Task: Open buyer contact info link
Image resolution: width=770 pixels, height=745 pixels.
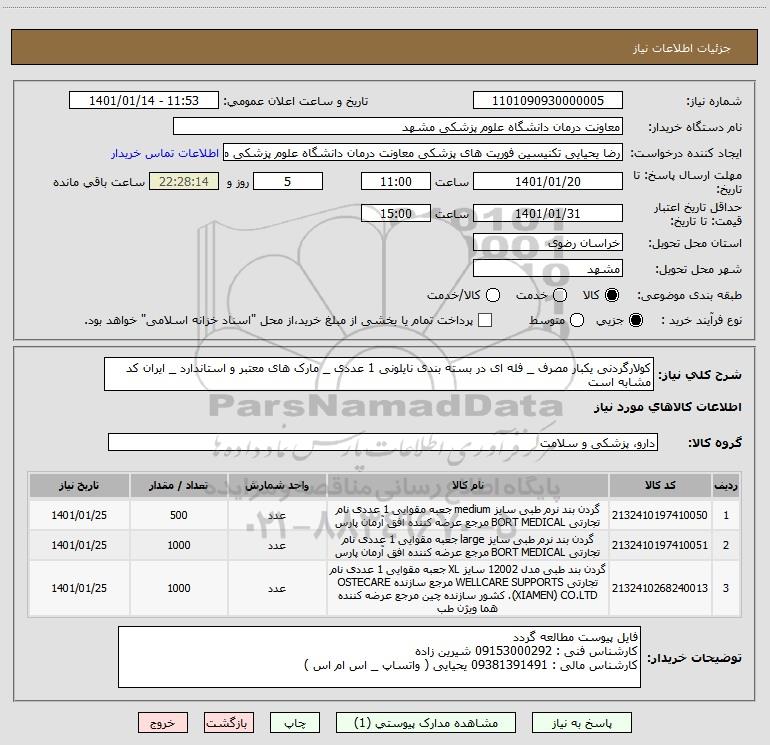Action: (x=165, y=153)
